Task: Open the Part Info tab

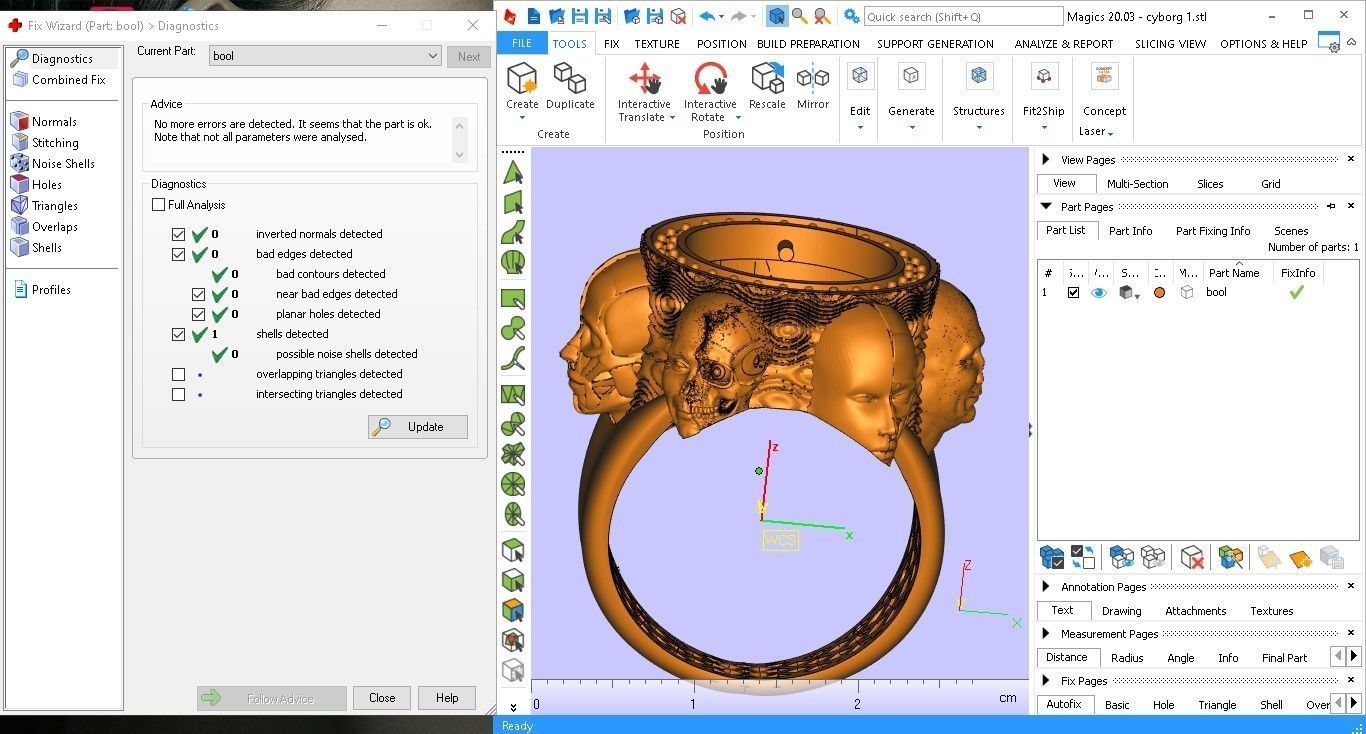Action: click(1130, 231)
